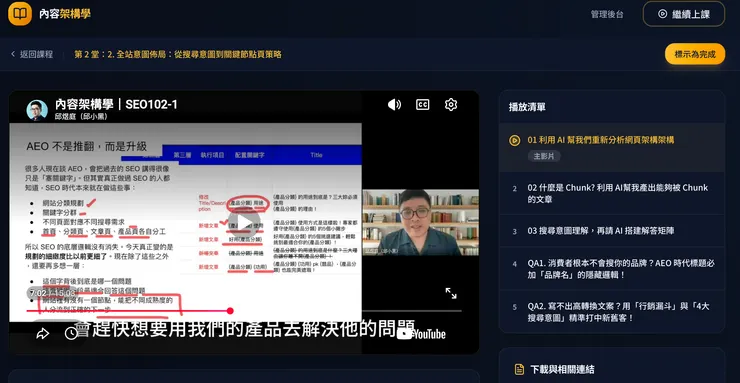Viewport: 740px width, 383px height.
Task: Click lesson title 第 2 堂：2. 全站意圖佈局
Action: (178, 54)
